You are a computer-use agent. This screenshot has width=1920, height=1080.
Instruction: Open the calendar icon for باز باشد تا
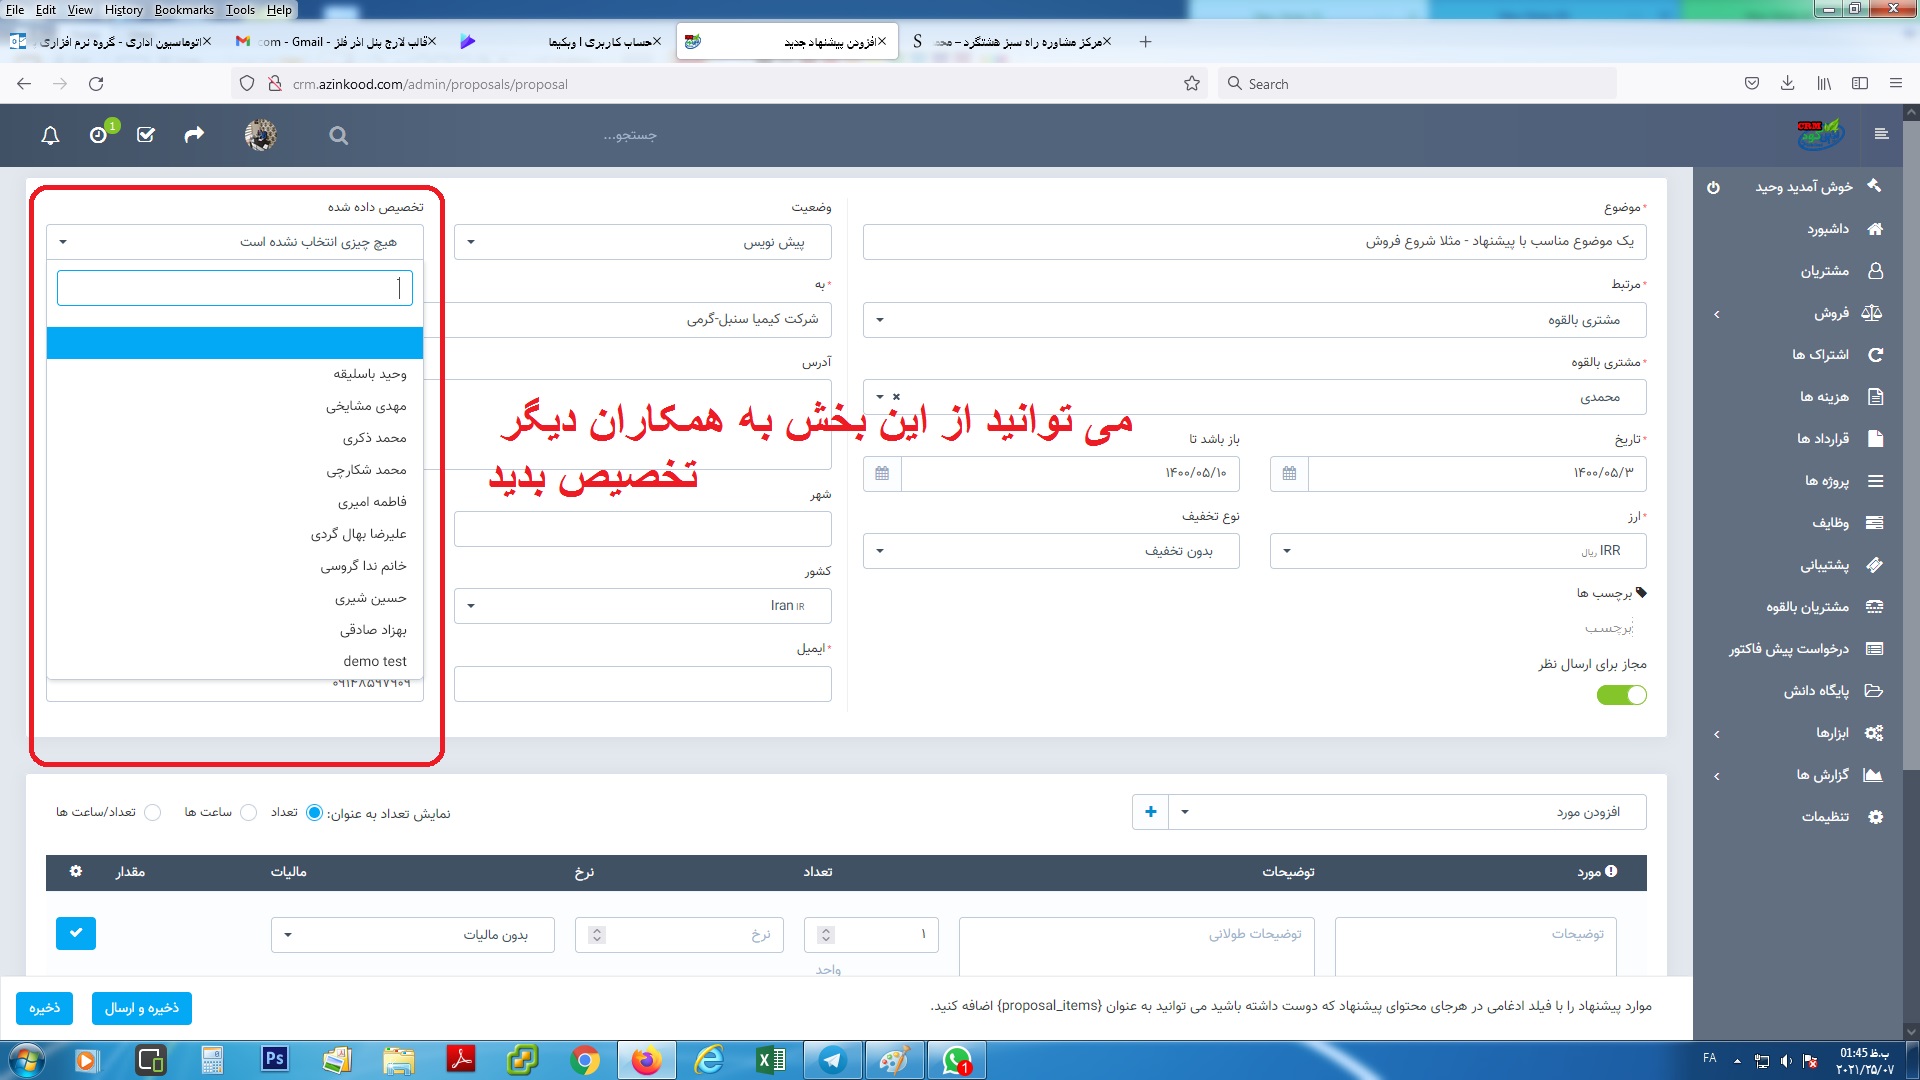point(882,473)
